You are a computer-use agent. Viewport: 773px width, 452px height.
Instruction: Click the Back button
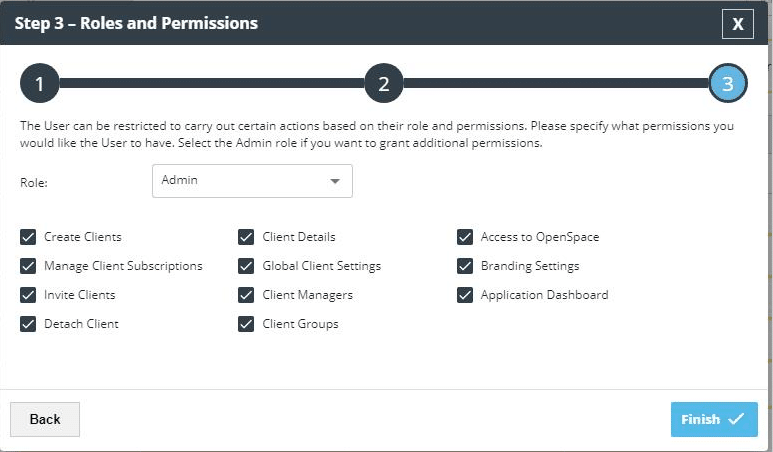click(45, 419)
